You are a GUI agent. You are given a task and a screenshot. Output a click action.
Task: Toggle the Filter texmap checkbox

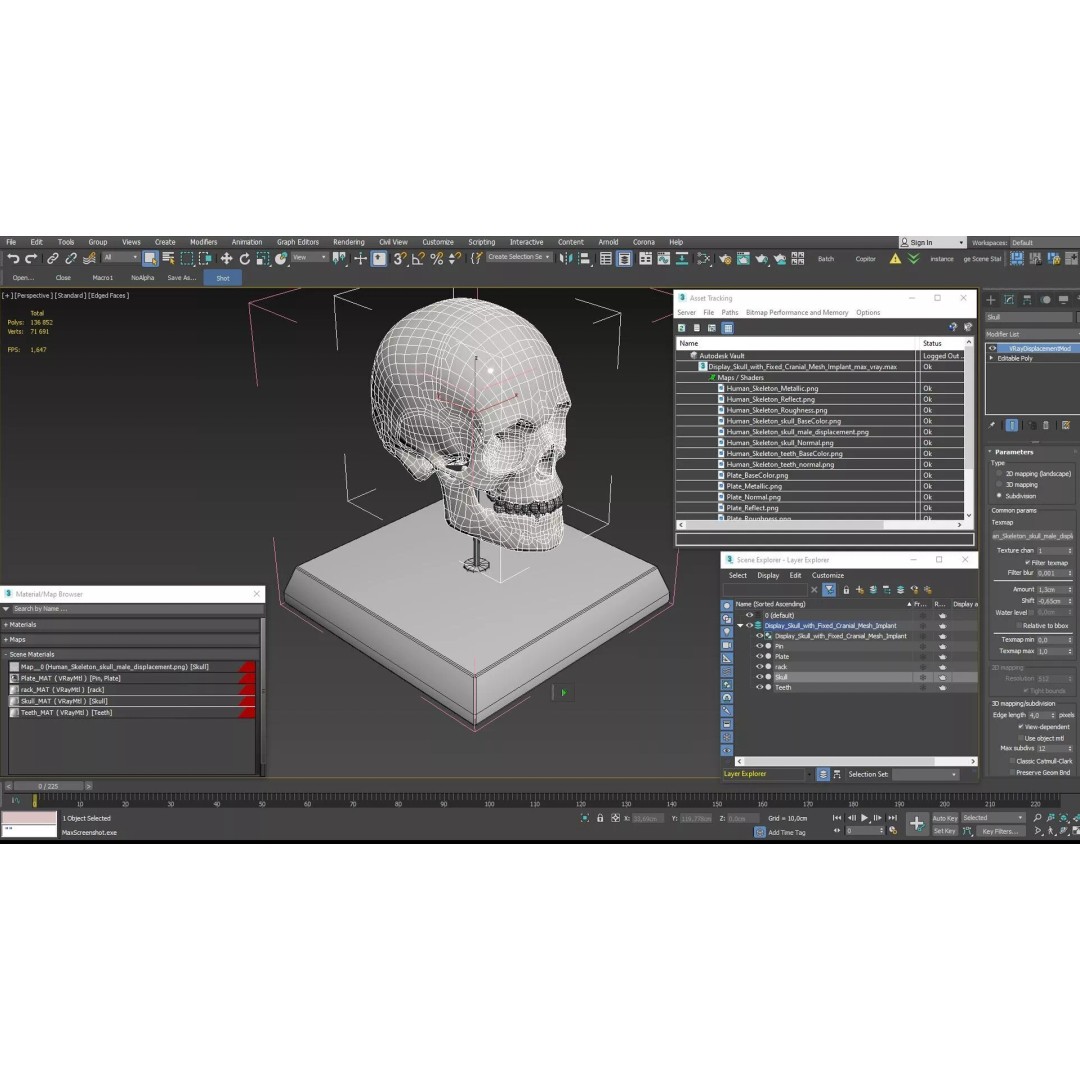point(1027,562)
